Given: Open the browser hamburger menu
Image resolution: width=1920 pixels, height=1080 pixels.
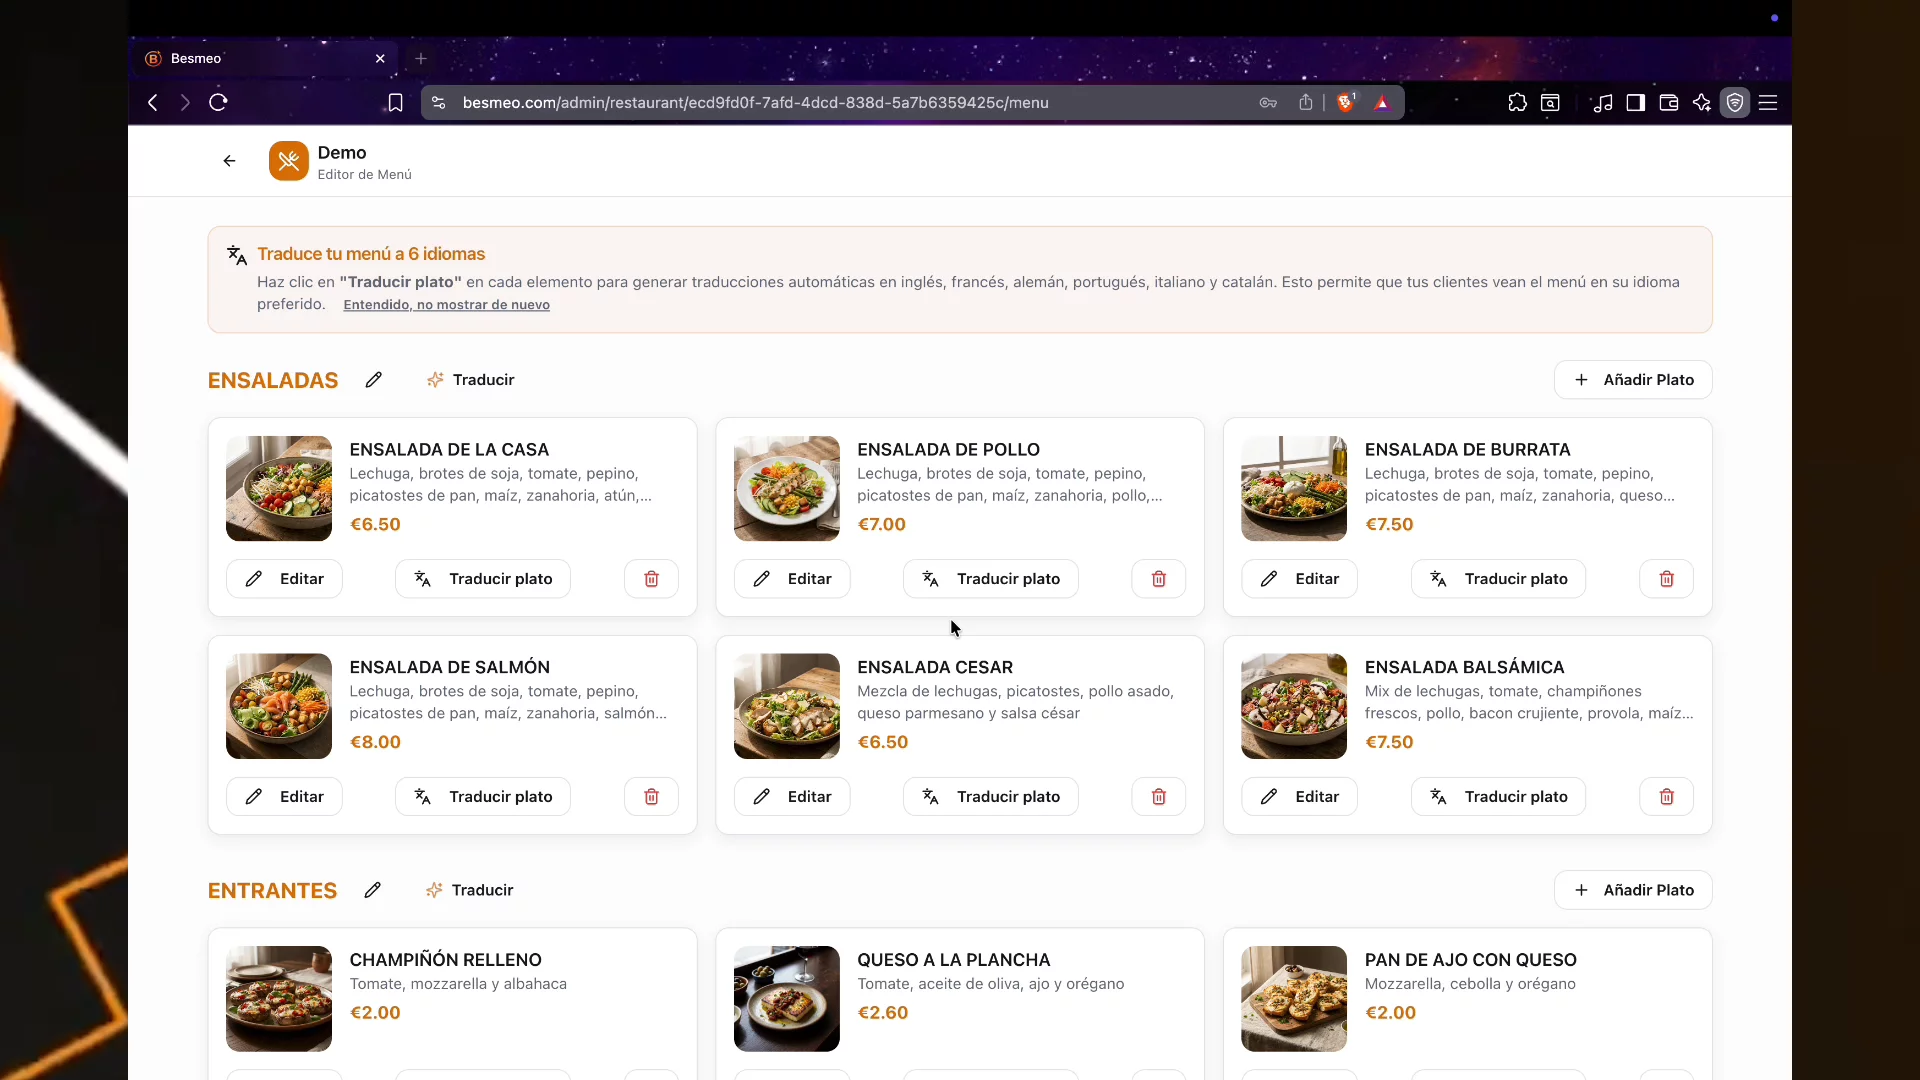Looking at the screenshot, I should pyautogui.click(x=1768, y=102).
